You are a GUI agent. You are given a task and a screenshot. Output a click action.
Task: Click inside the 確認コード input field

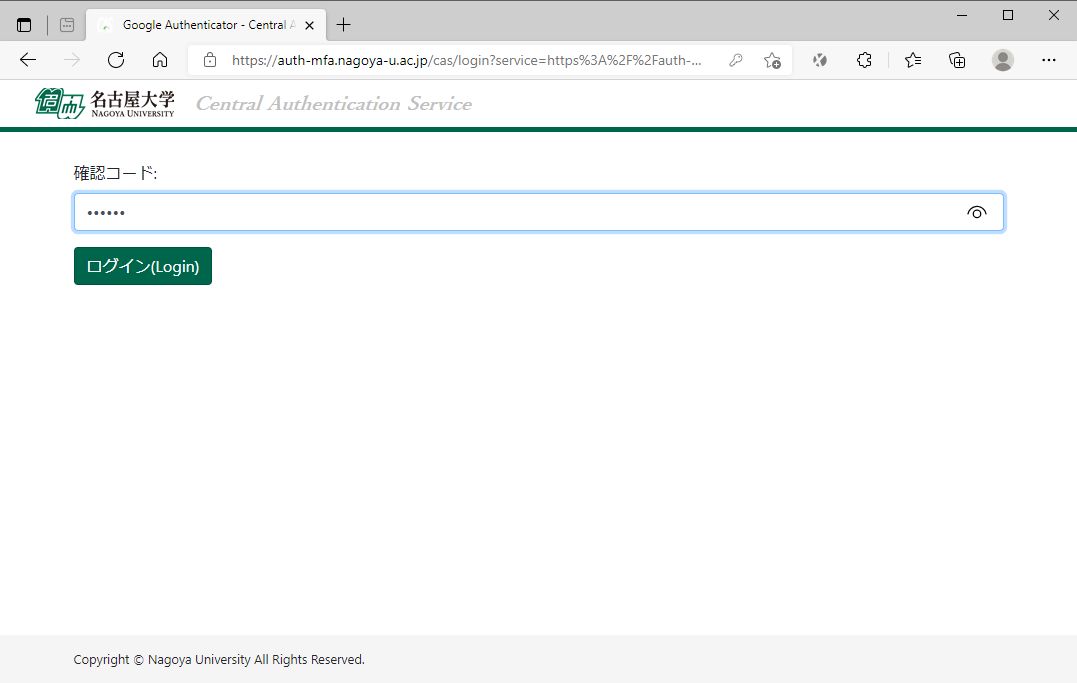[x=400, y=212]
